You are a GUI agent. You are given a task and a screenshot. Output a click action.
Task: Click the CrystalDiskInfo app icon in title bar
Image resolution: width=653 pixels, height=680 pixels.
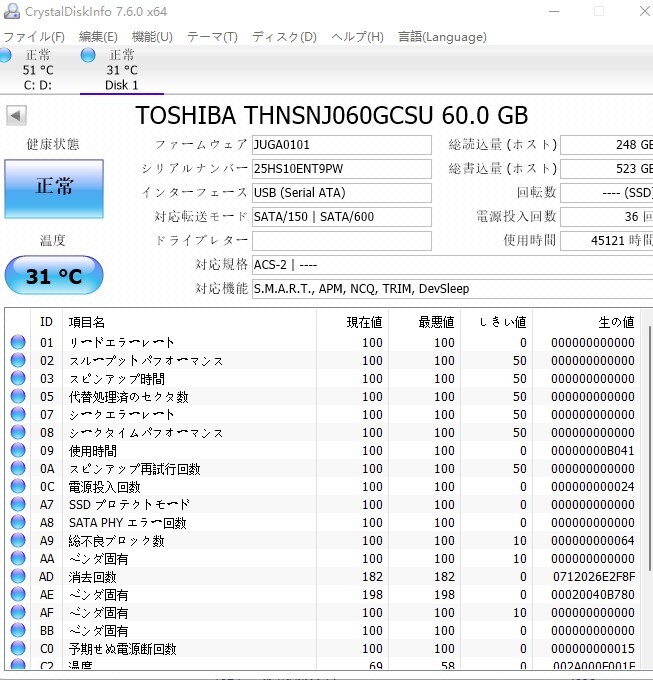click(x=12, y=11)
